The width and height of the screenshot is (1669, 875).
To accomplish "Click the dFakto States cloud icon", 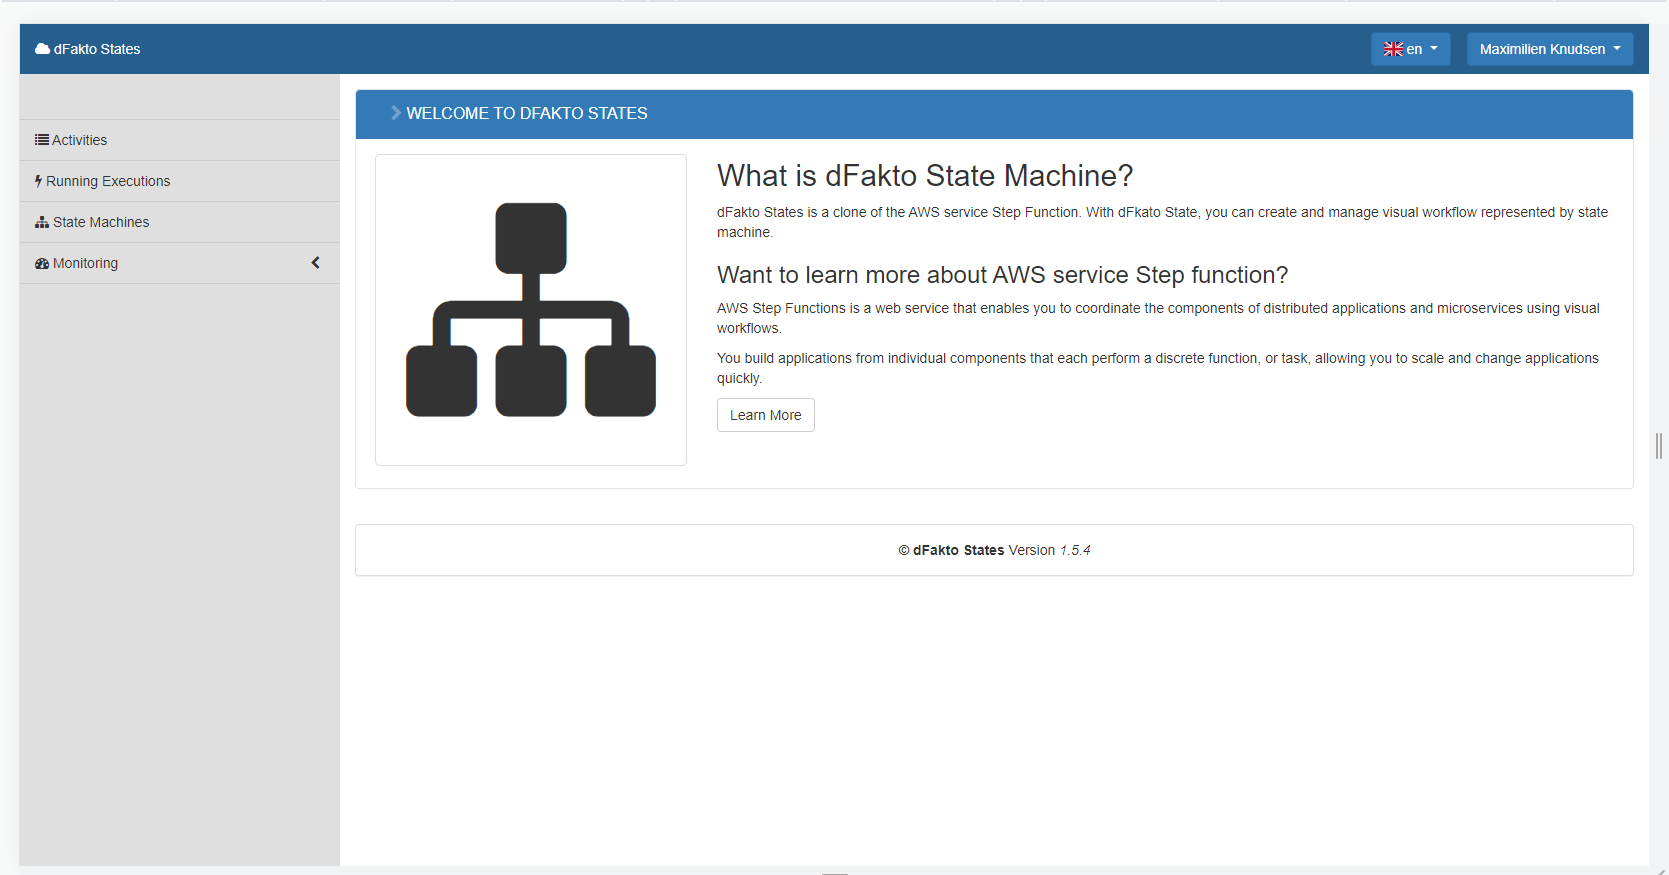I will coord(42,49).
